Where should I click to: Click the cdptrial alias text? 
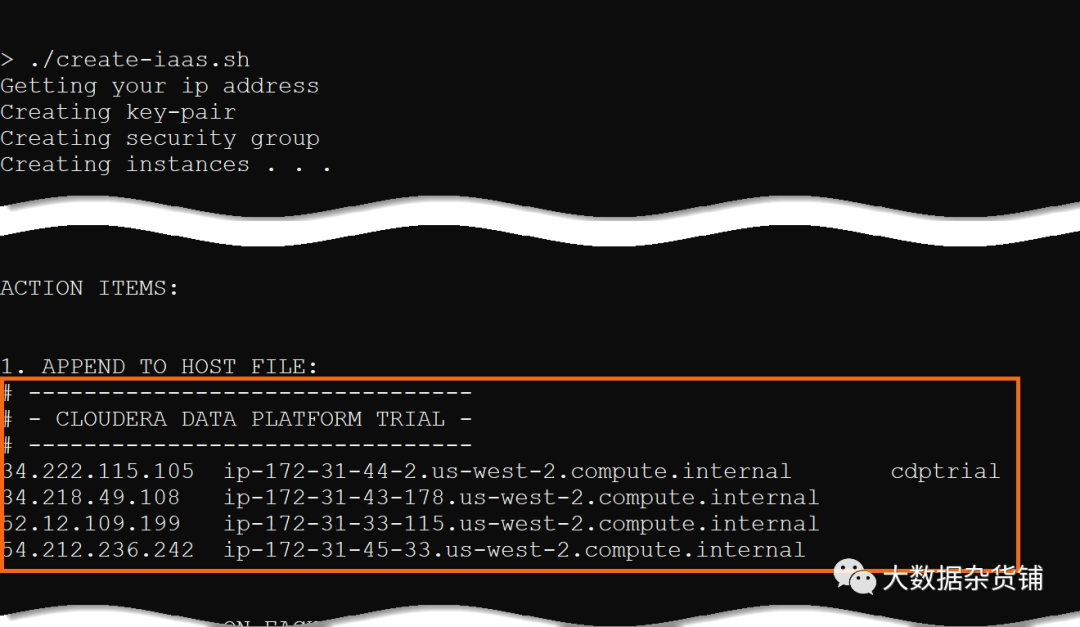945,472
